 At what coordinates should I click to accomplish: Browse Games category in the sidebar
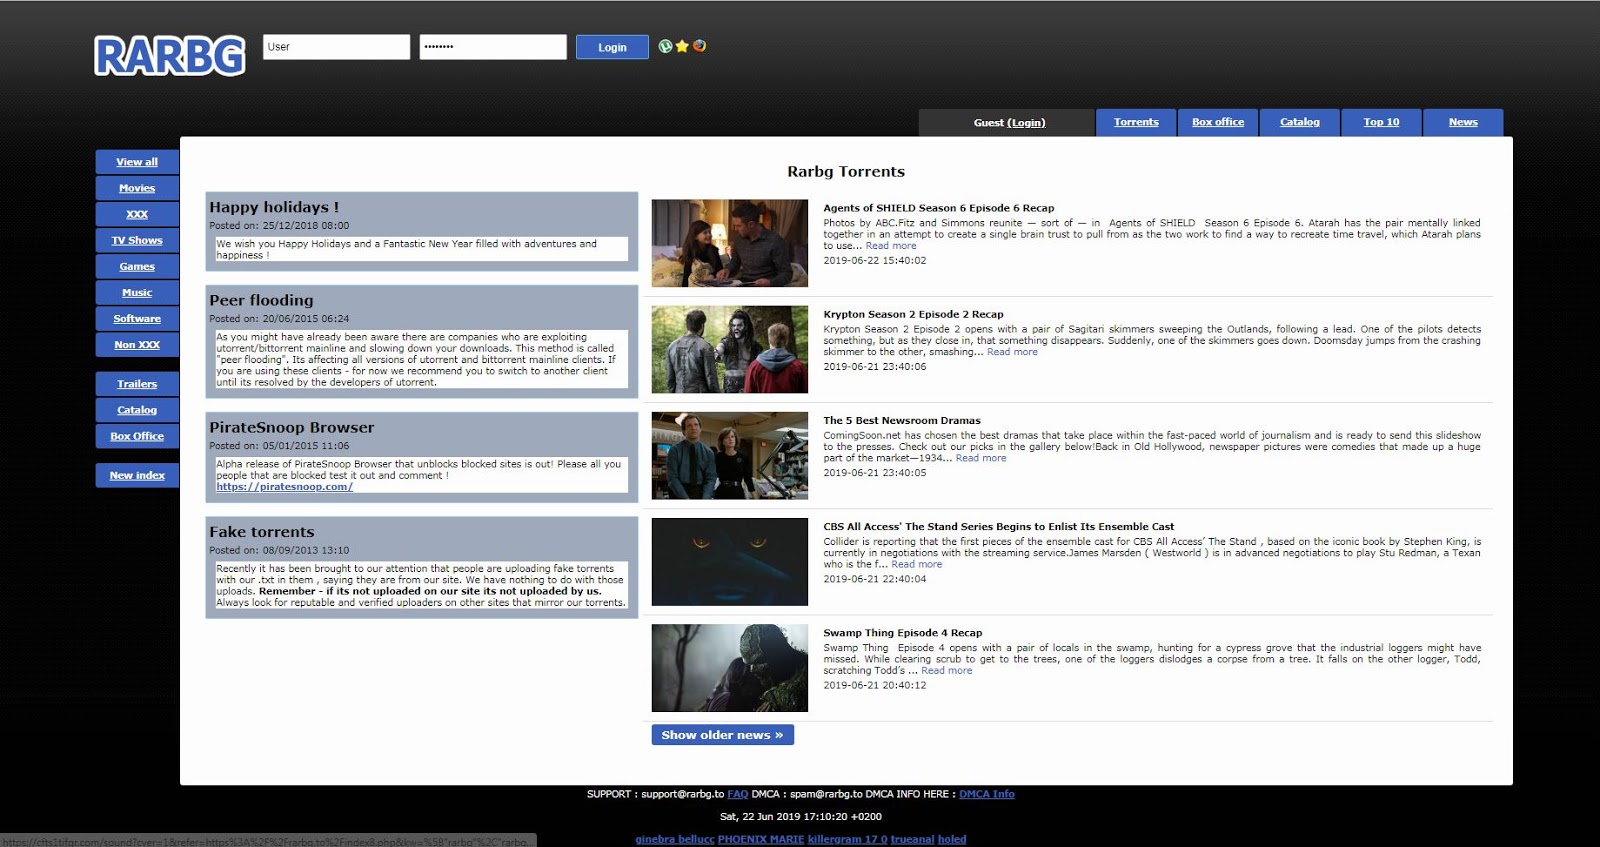click(x=137, y=266)
